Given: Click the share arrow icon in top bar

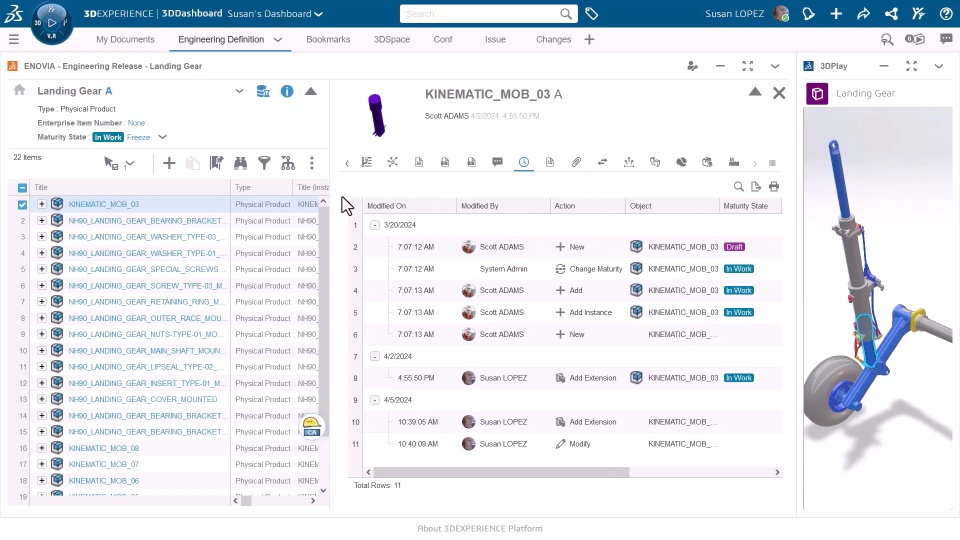Looking at the screenshot, I should coord(863,13).
